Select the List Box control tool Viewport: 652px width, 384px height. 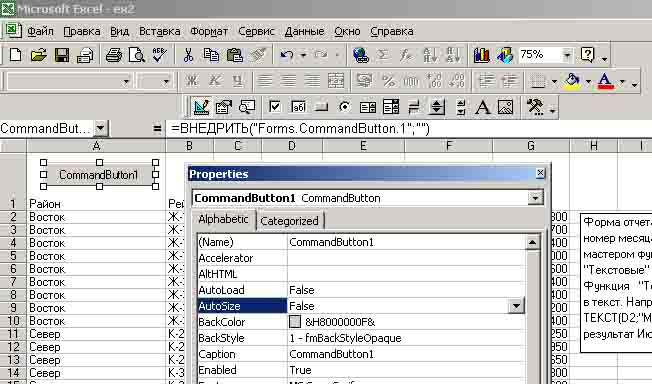[368, 108]
